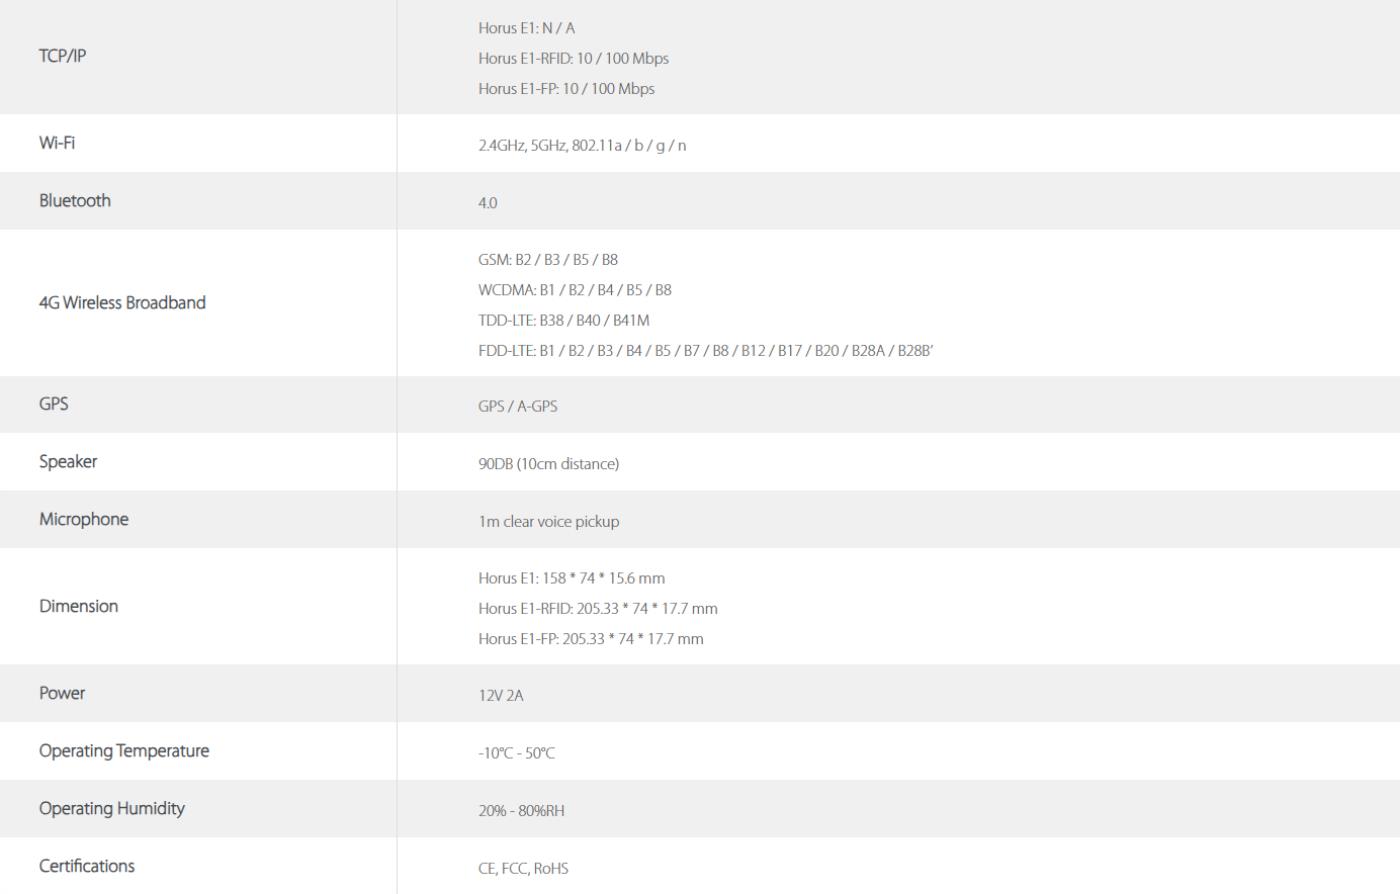Click the Power row label
Image resolution: width=1400 pixels, height=894 pixels.
62,693
